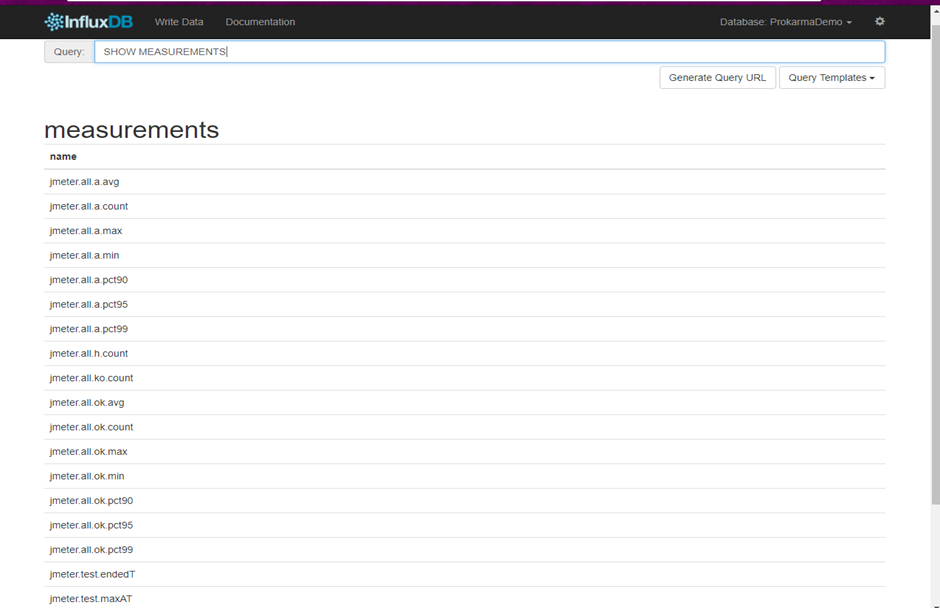This screenshot has width=940, height=608.
Task: Click the Generate Query URL button
Action: click(717, 77)
